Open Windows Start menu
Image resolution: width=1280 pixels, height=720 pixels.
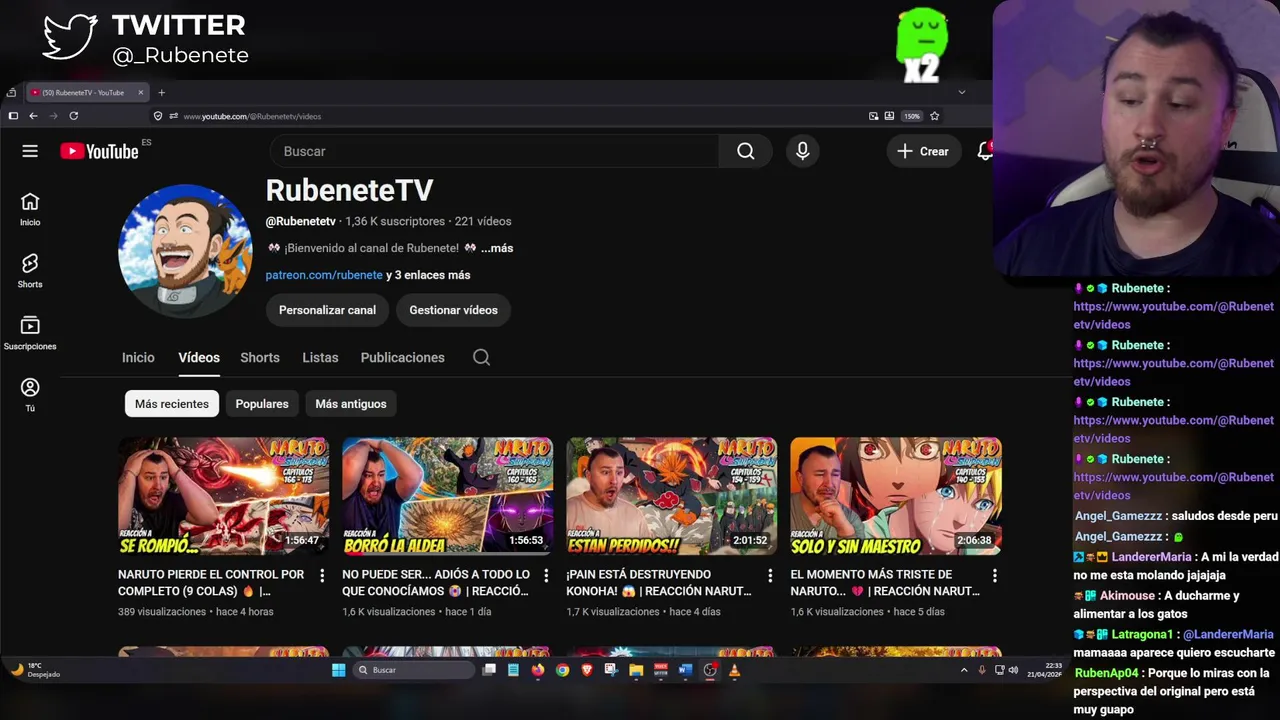338,670
